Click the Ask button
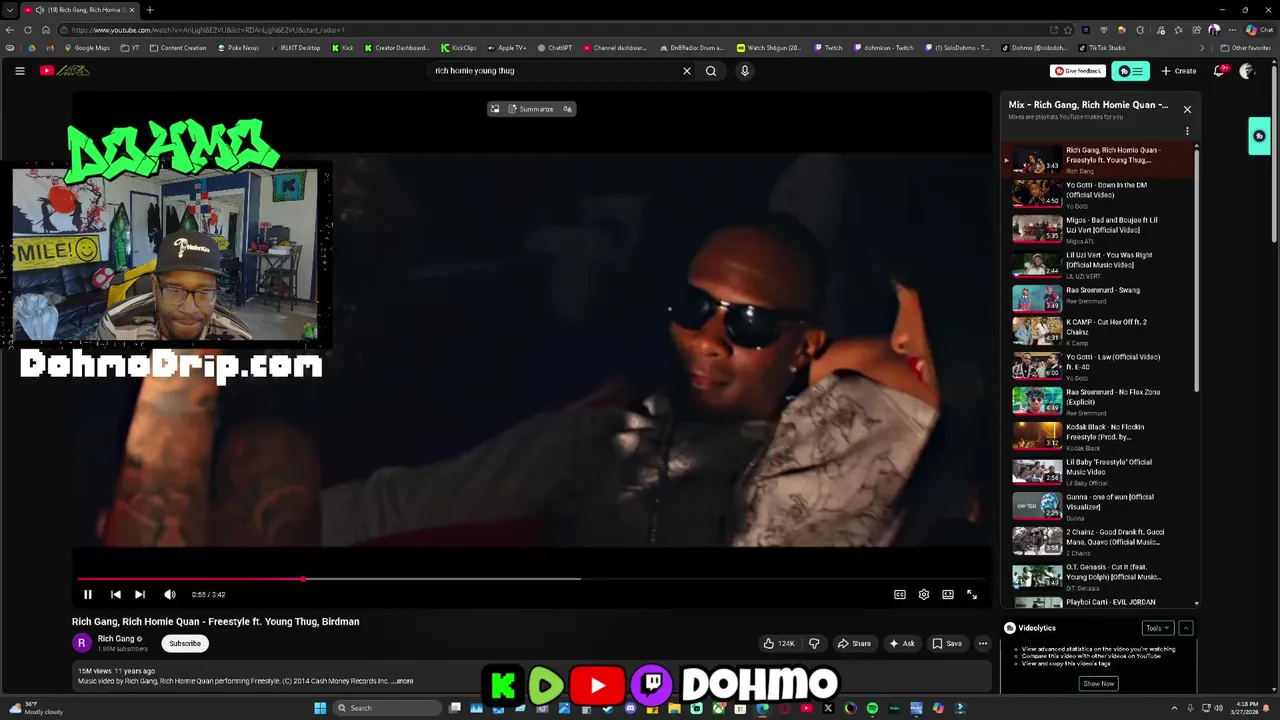 (x=902, y=643)
